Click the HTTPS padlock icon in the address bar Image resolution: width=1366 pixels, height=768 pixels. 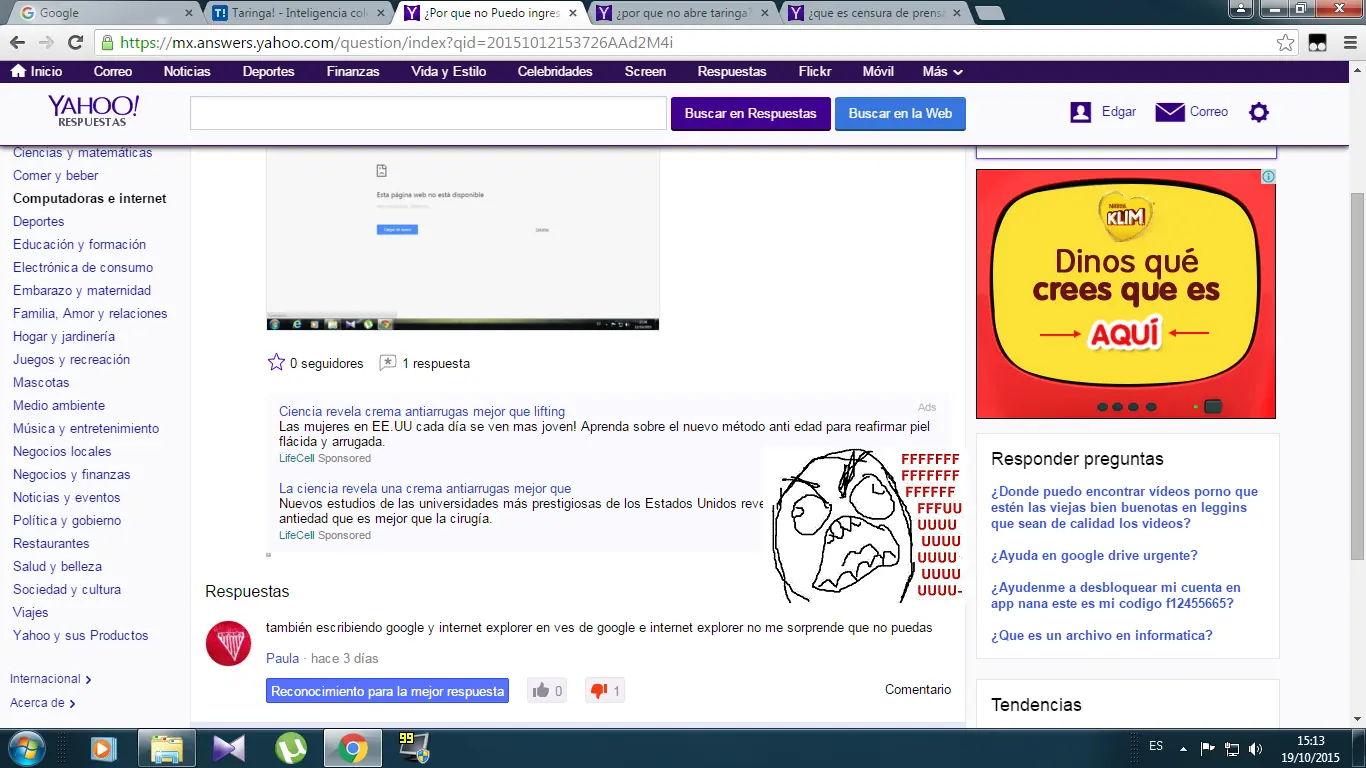point(106,44)
